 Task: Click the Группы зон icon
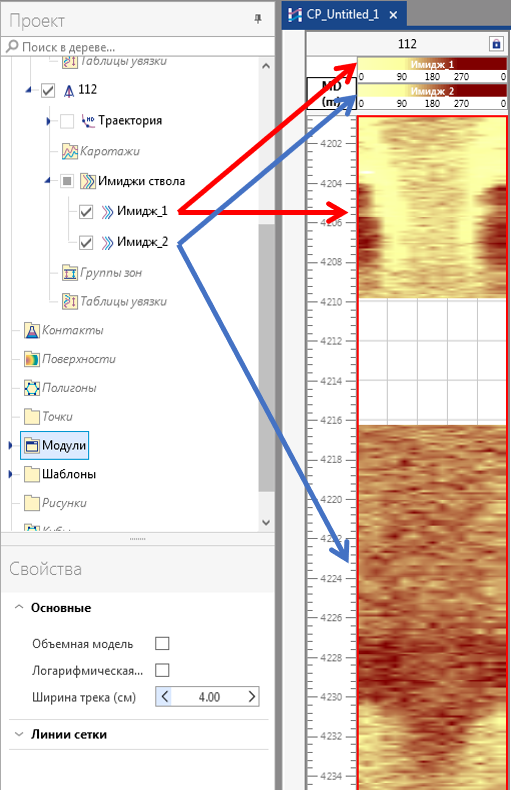[x=70, y=273]
